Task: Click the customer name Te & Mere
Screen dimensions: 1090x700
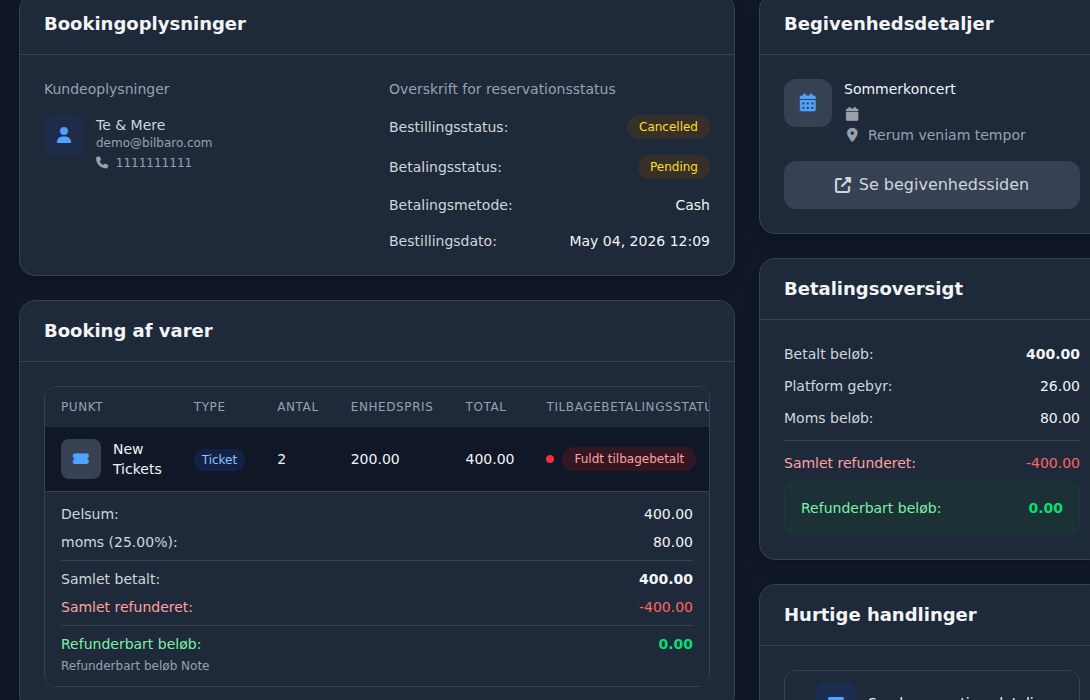Action: (131, 125)
